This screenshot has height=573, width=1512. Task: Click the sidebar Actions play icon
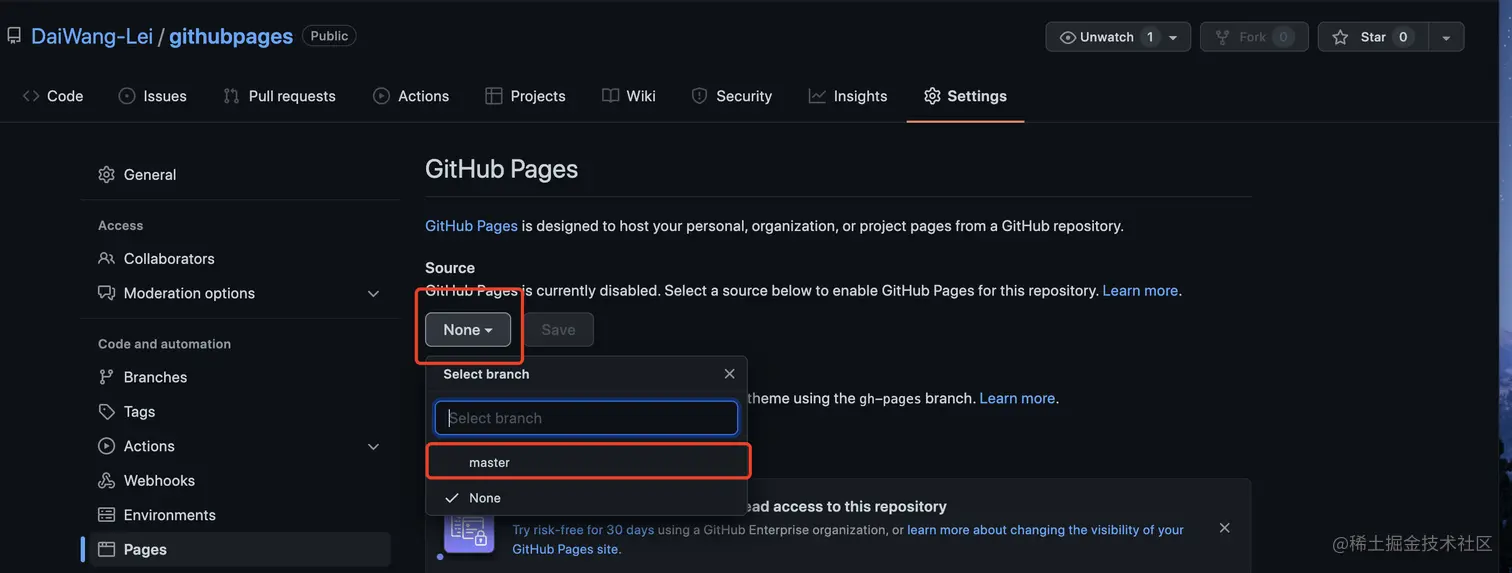click(106, 446)
